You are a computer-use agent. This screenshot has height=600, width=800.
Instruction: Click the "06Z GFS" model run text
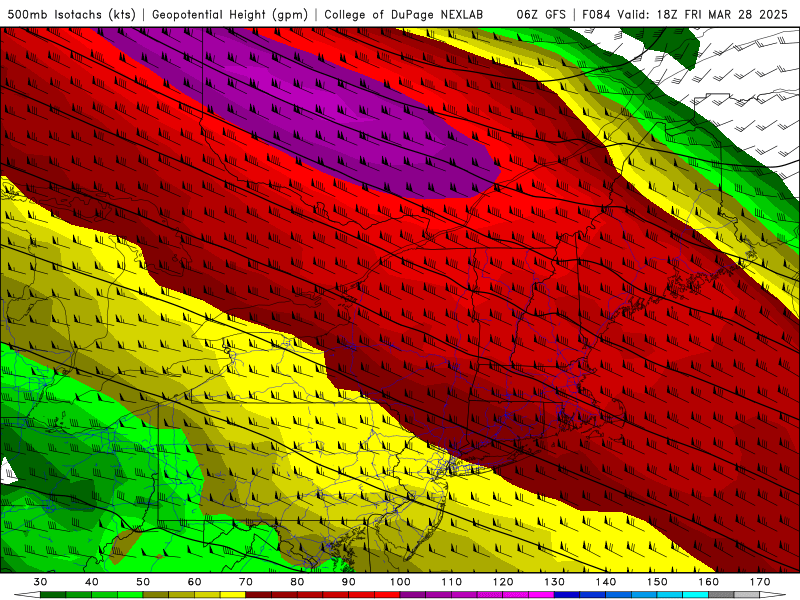tap(541, 15)
